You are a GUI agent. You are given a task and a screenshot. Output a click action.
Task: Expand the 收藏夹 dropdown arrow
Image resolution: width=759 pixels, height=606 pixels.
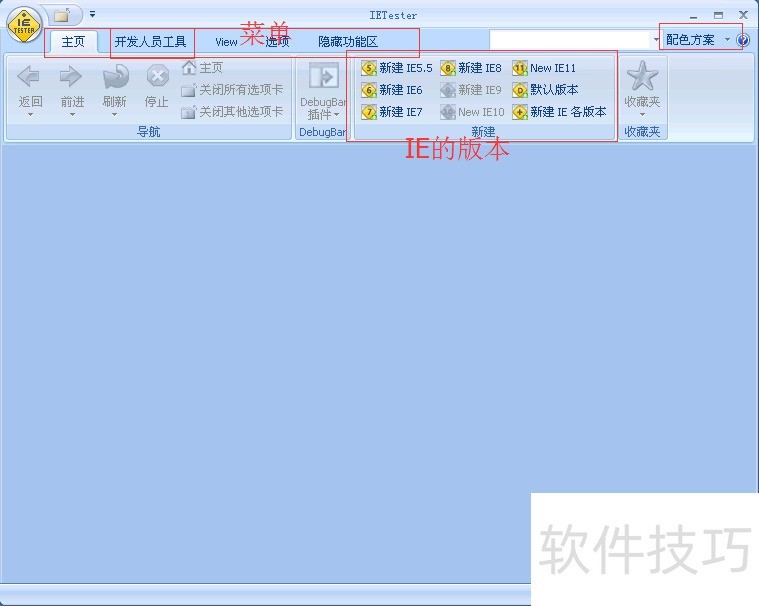tap(642, 115)
